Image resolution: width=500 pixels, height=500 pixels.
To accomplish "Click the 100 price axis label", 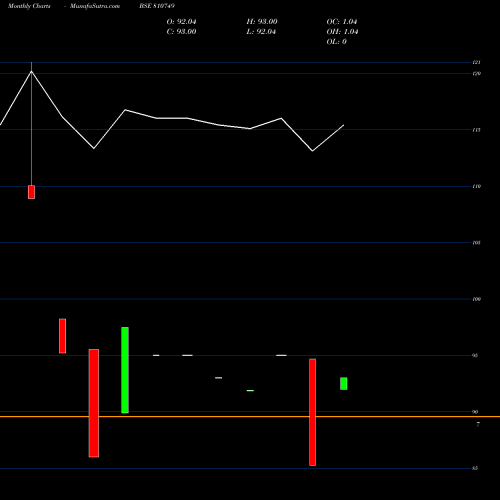I will click(477, 299).
